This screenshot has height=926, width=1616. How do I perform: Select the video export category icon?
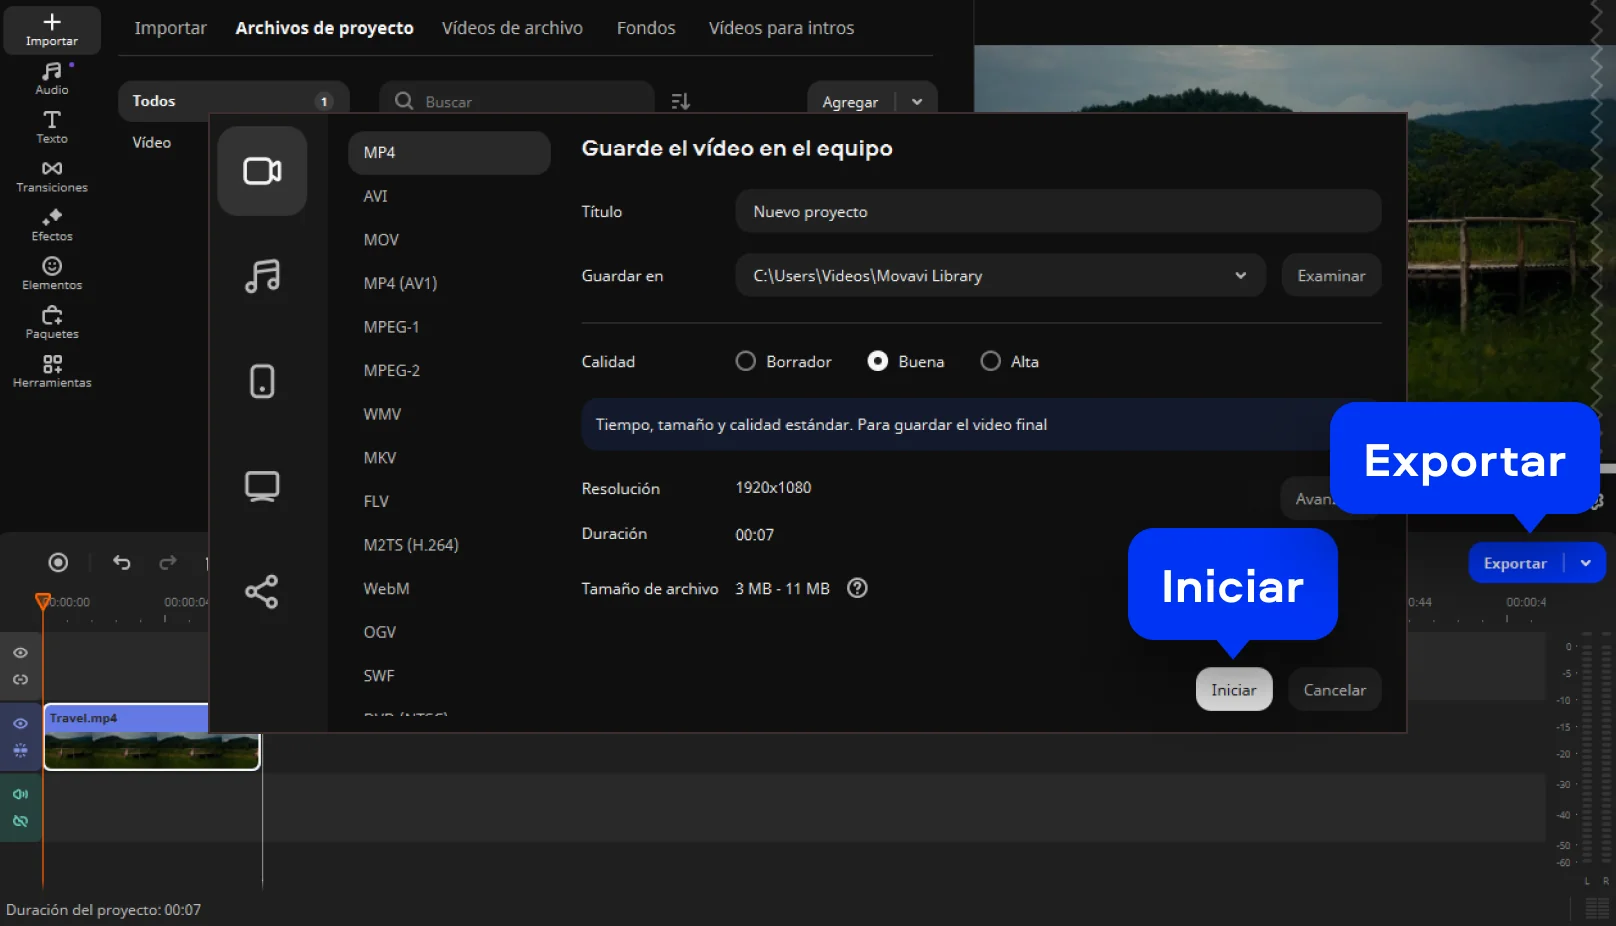point(262,171)
